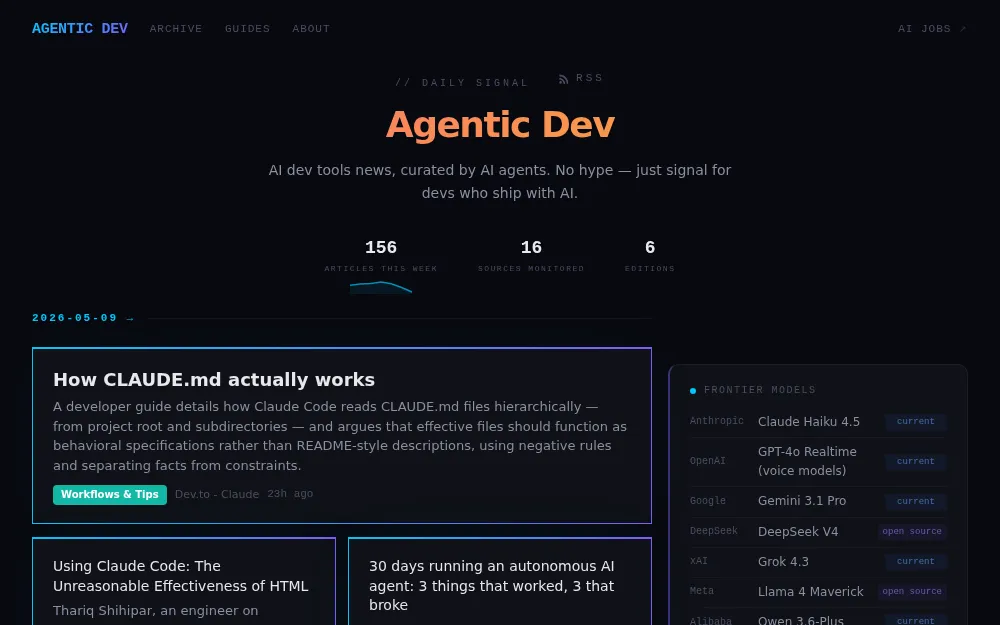The width and height of the screenshot is (1000, 625).
Task: Click the 2026-05-09 date link
Action: pyautogui.click(x=84, y=318)
